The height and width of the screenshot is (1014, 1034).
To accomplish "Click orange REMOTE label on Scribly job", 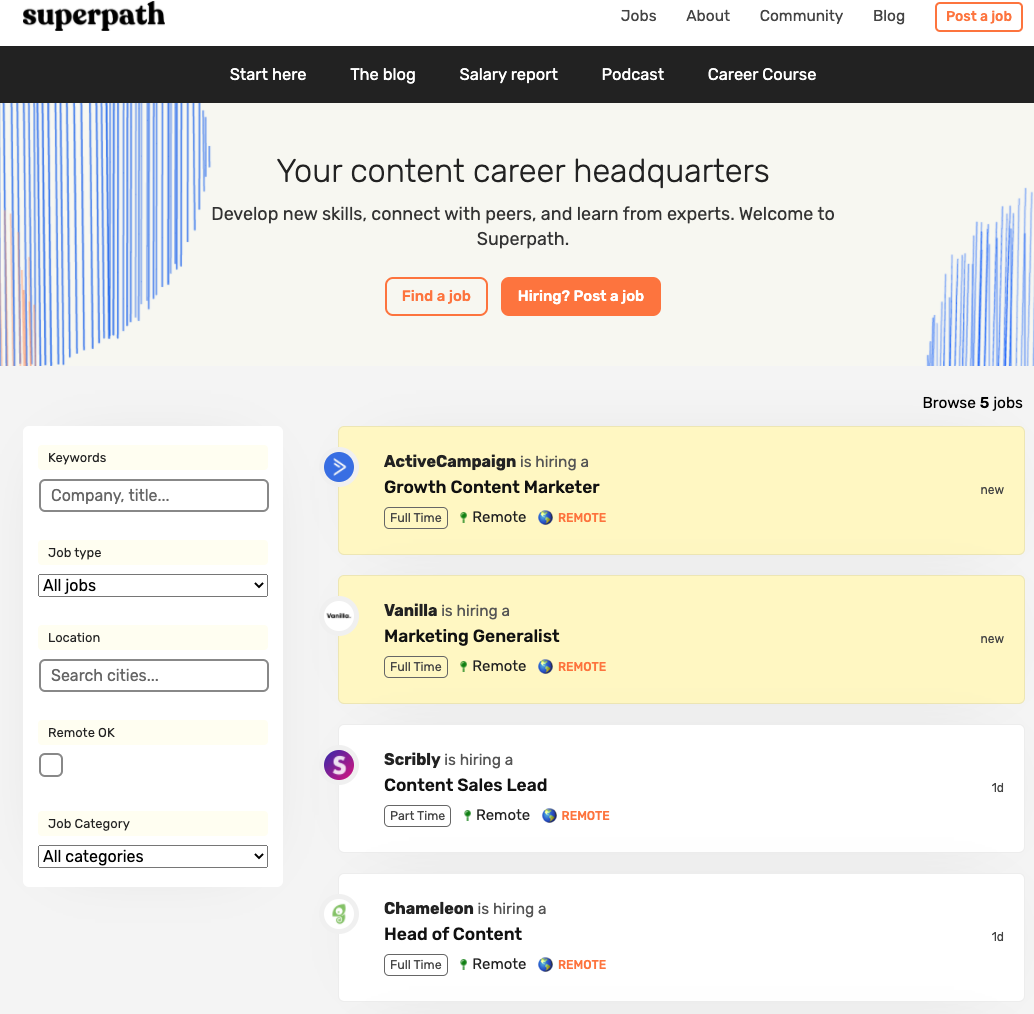I will tap(586, 816).
